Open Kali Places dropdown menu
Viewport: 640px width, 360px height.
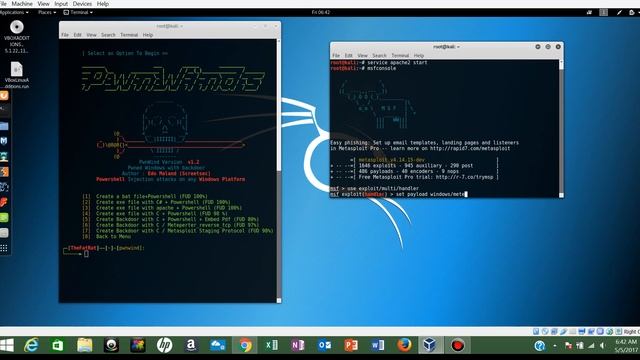click(x=47, y=12)
